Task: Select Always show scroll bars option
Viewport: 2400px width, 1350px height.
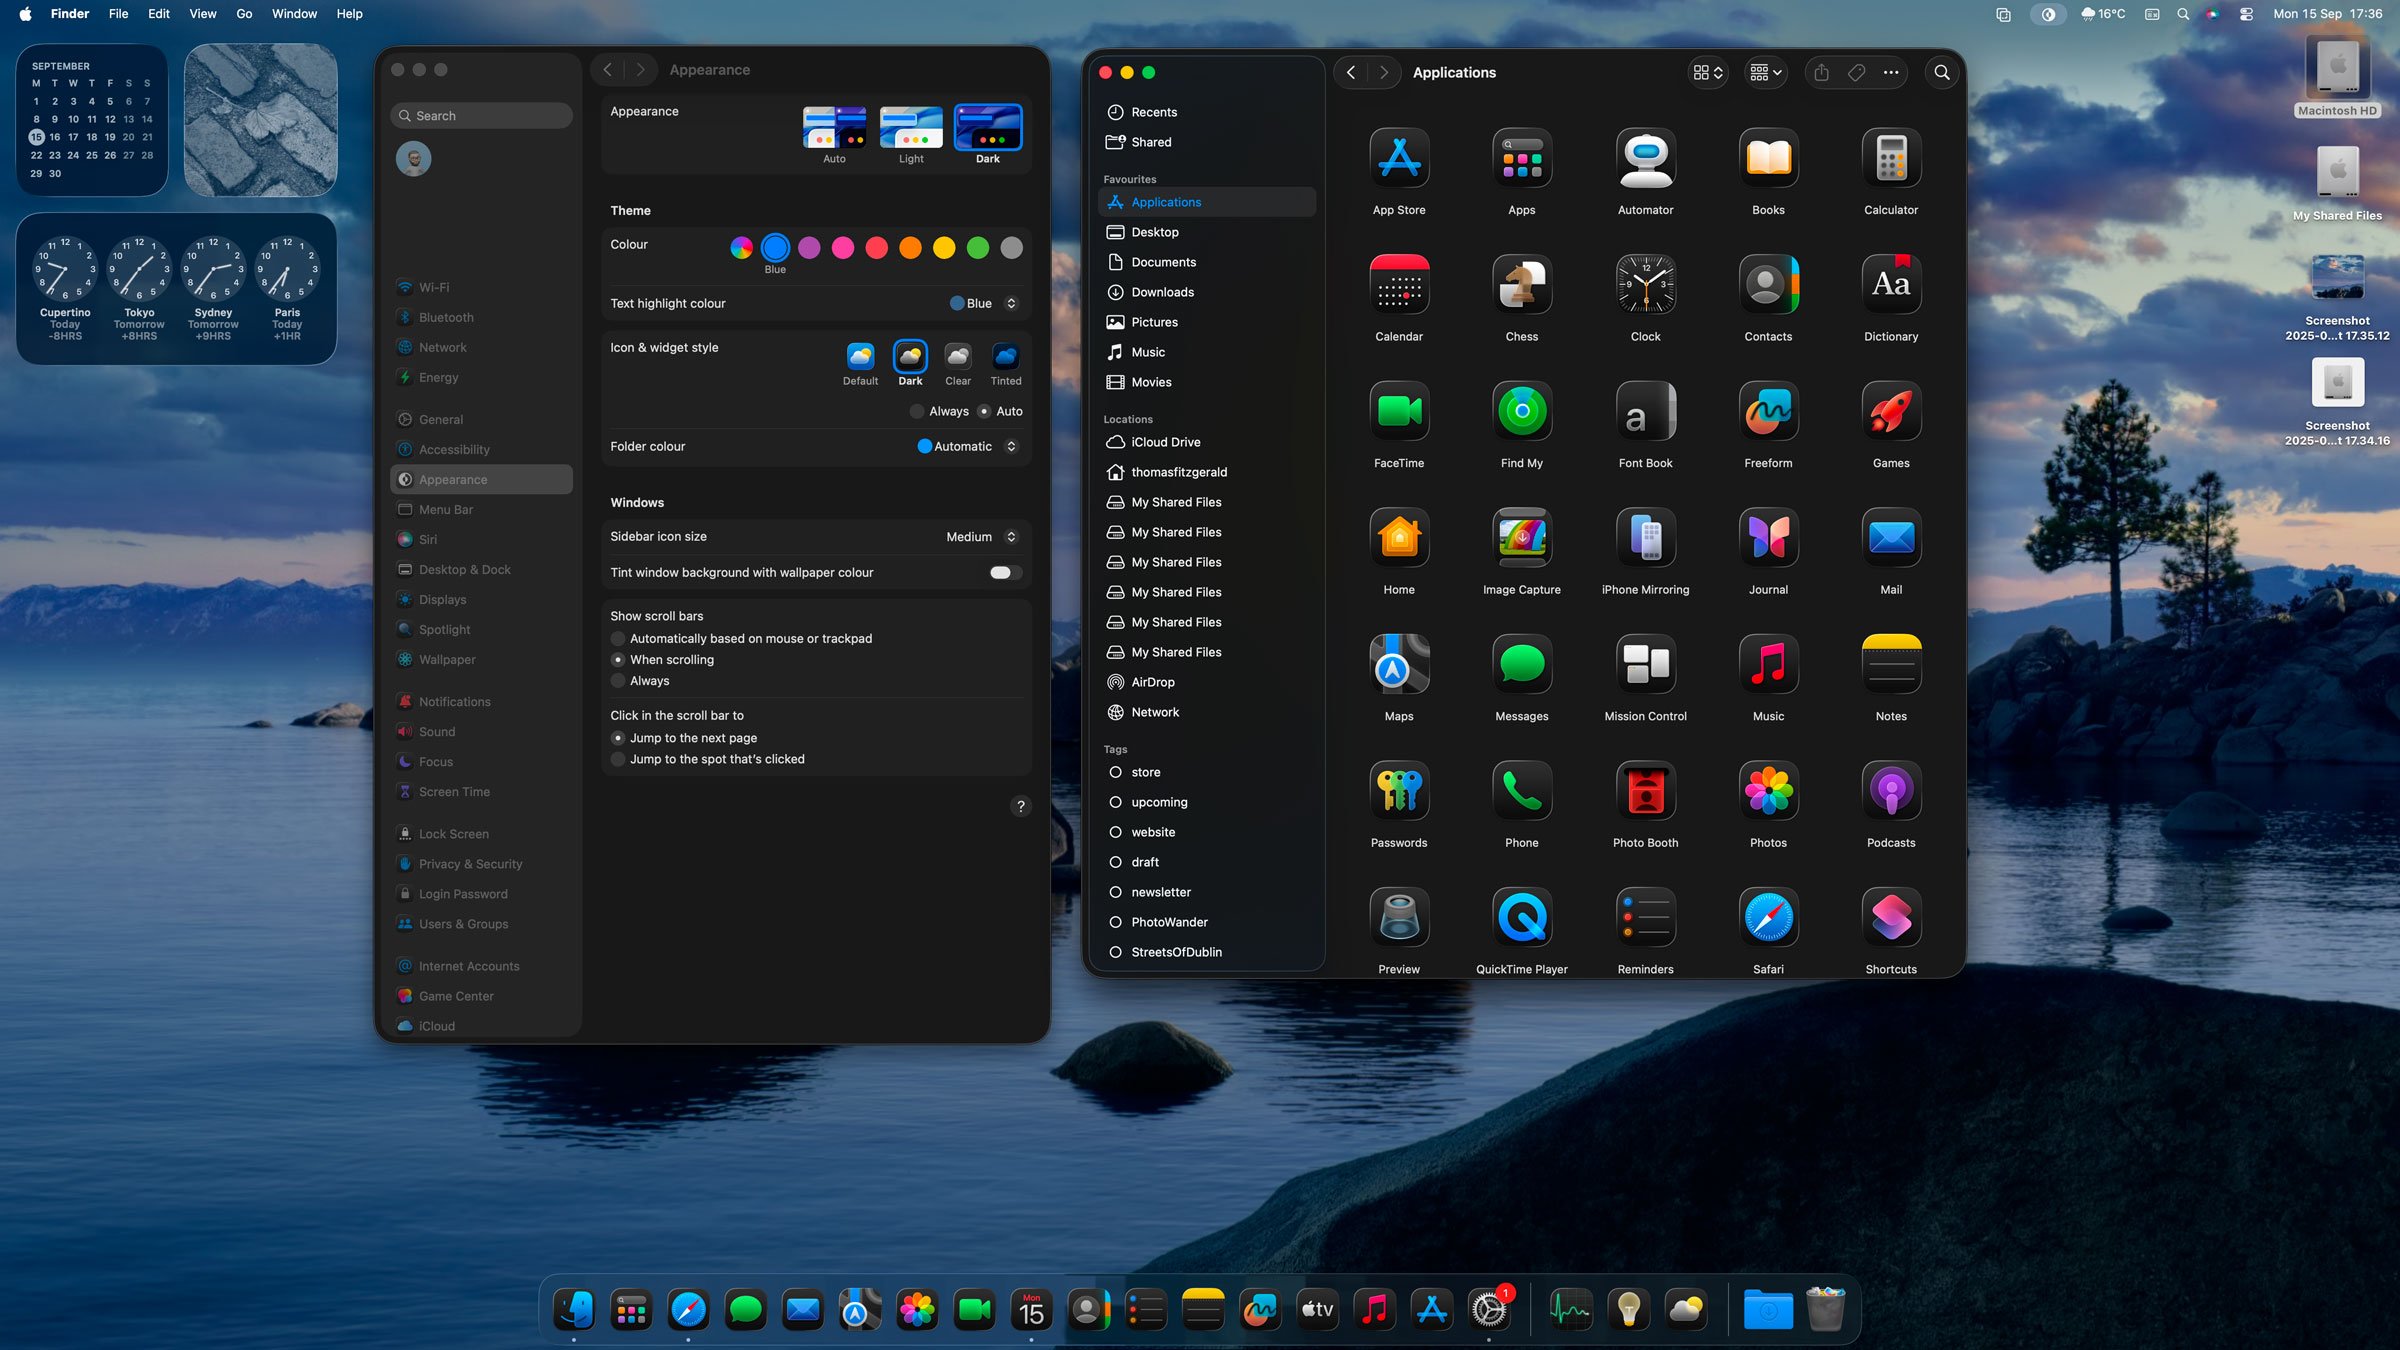Action: 618,681
